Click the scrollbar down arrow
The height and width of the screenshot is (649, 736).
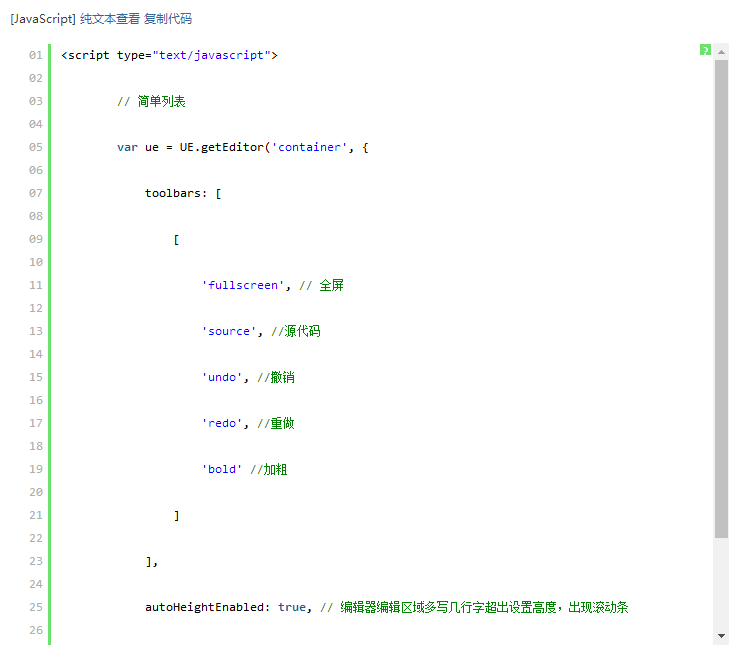pos(721,636)
